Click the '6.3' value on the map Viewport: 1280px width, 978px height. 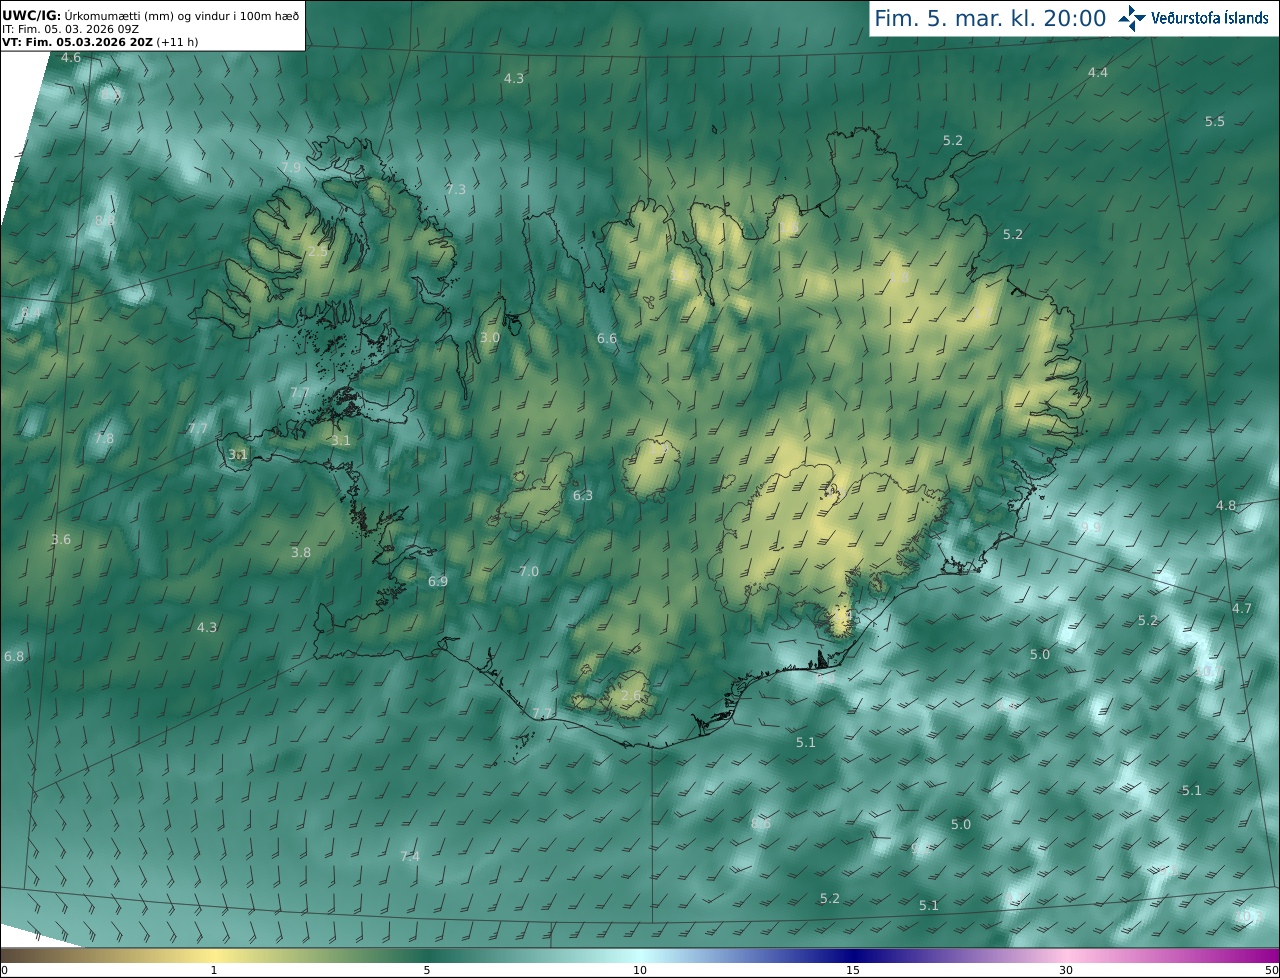583,495
